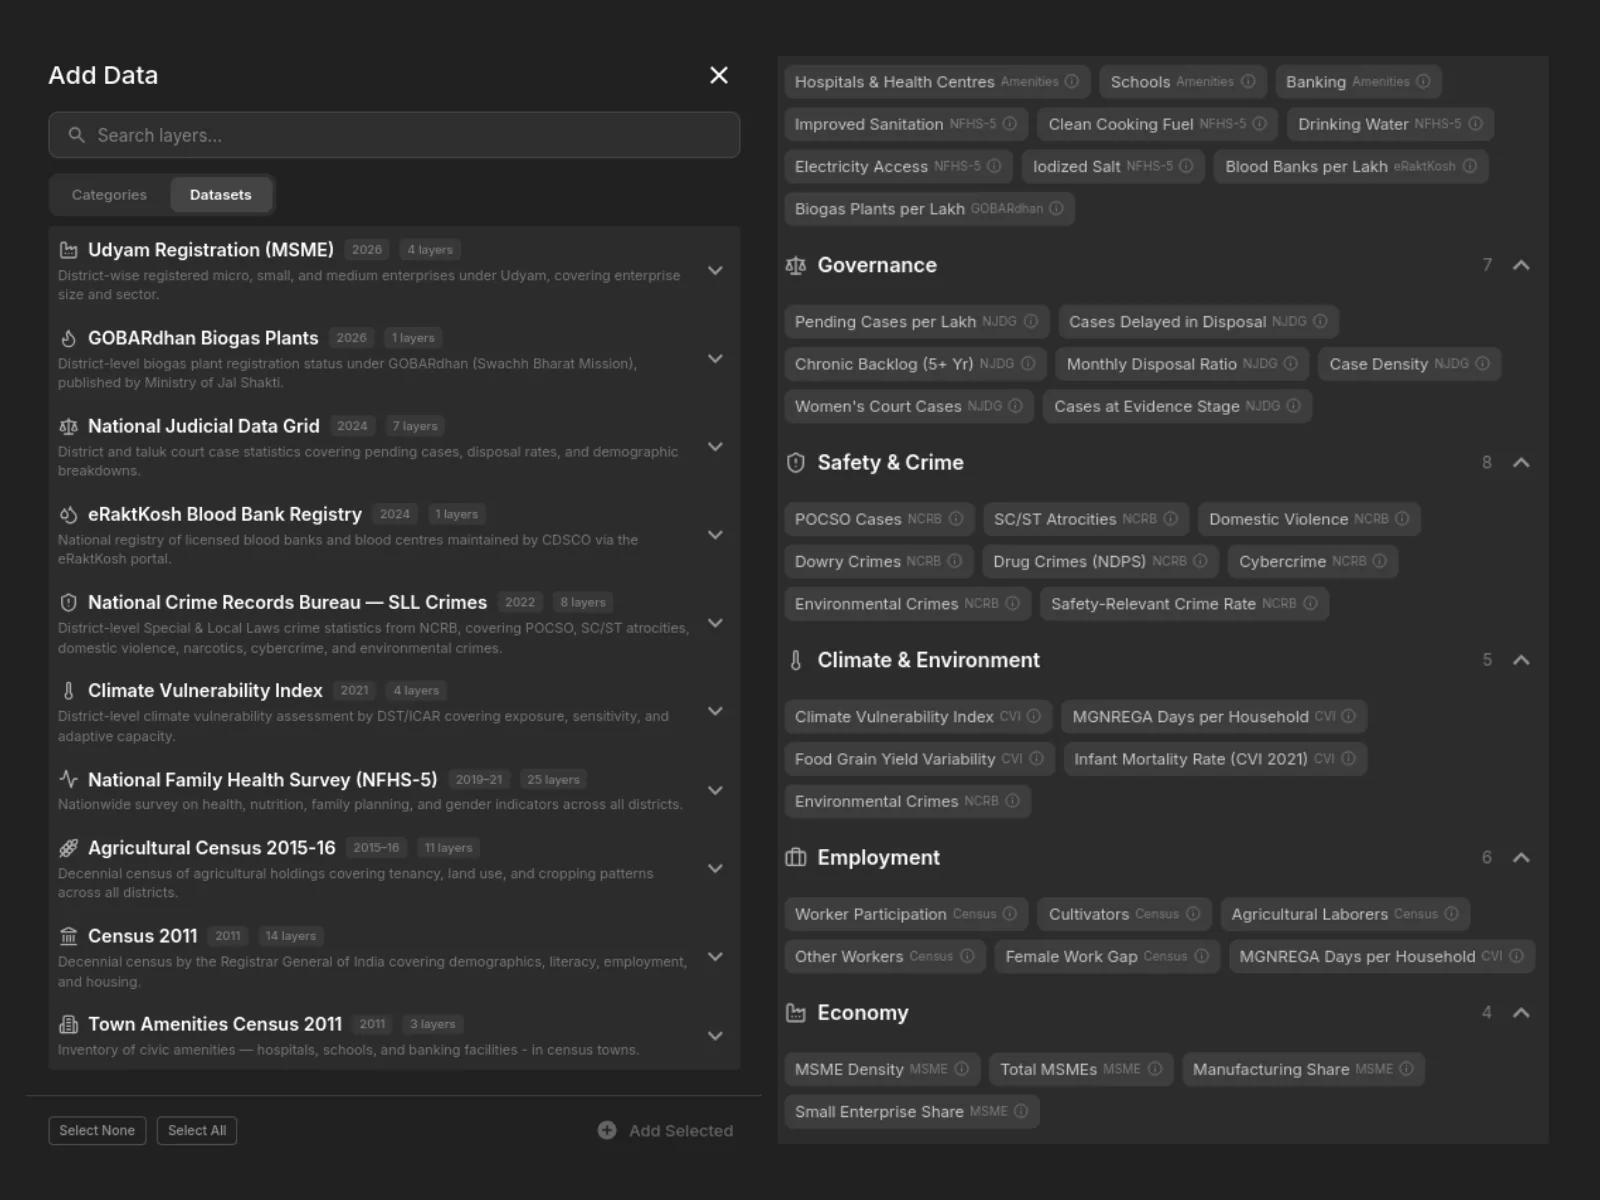Click the Economy factory icon
Screen dimensions: 1600x1200
coord(796,1013)
